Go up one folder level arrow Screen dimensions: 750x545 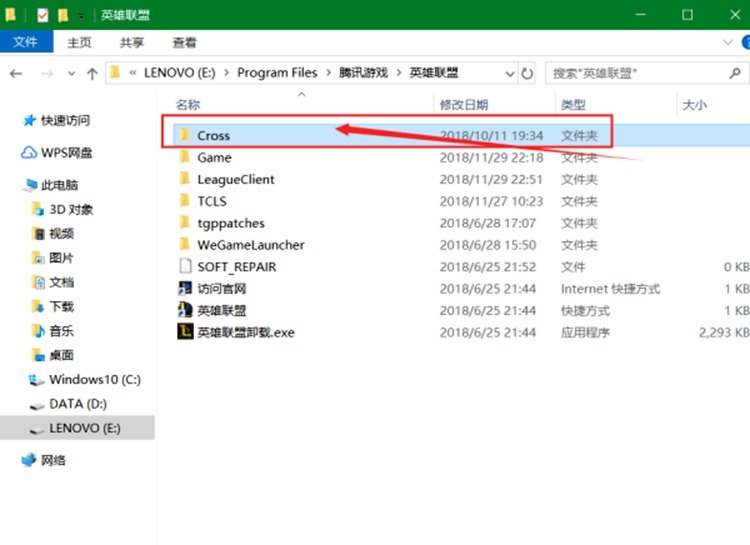[92, 73]
